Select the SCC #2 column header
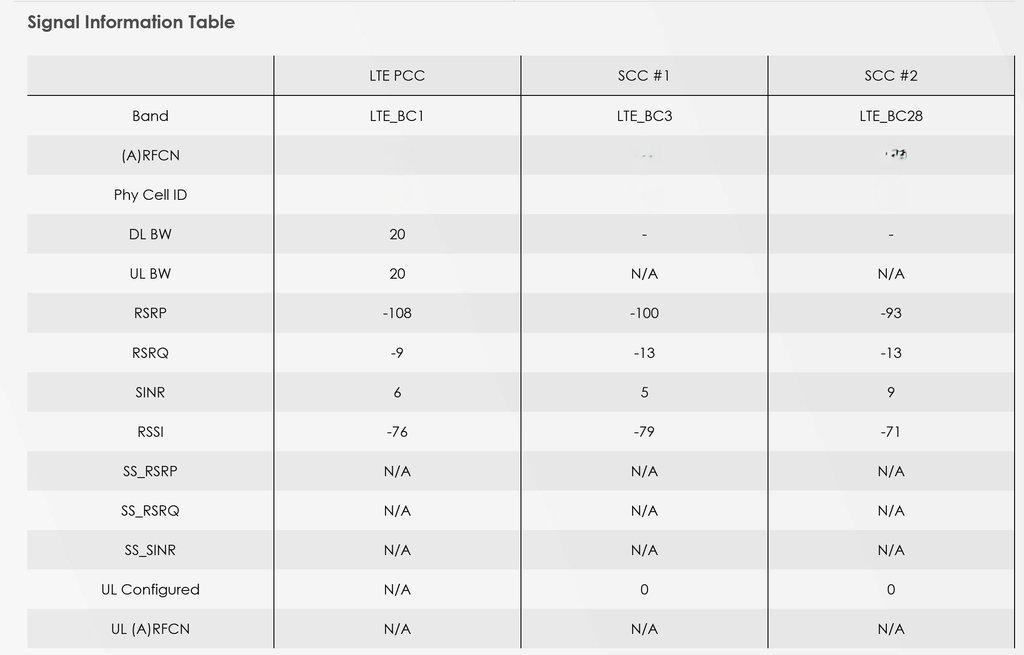 [891, 76]
